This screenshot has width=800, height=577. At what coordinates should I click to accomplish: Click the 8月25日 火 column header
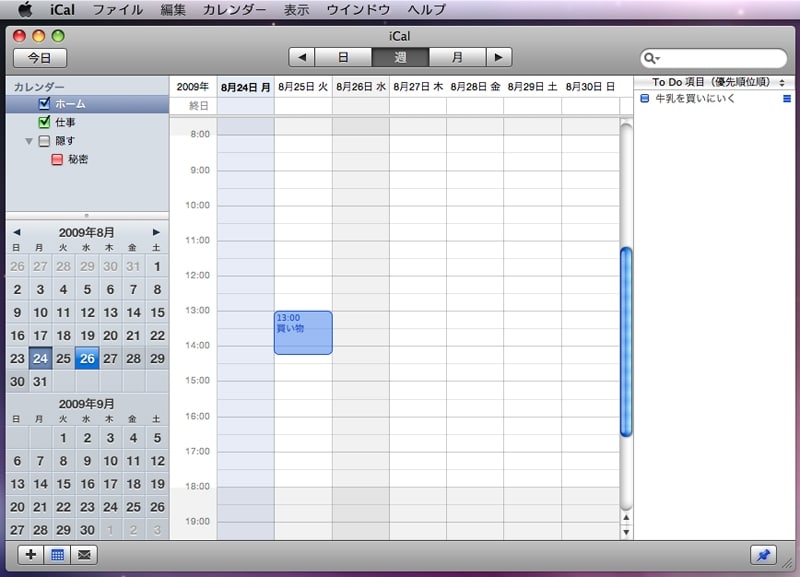tap(303, 87)
